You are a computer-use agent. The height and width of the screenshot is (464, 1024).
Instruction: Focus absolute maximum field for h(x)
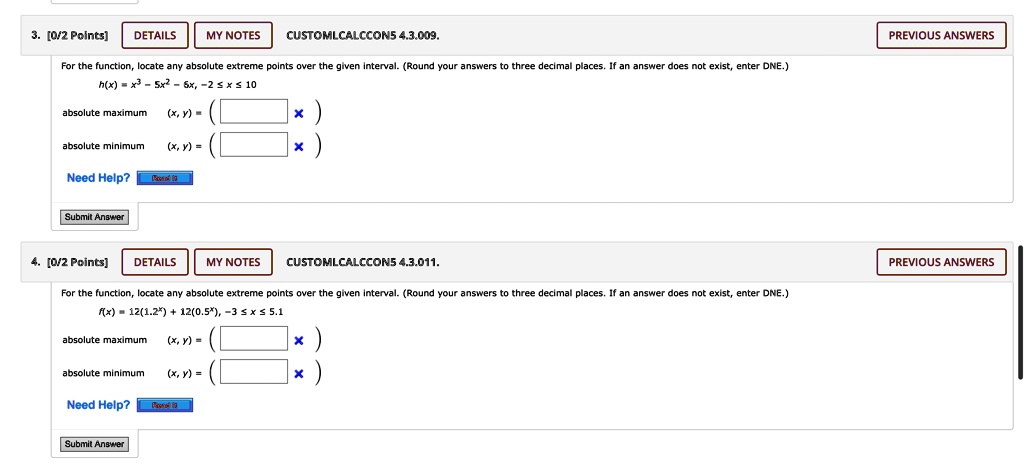pos(253,112)
